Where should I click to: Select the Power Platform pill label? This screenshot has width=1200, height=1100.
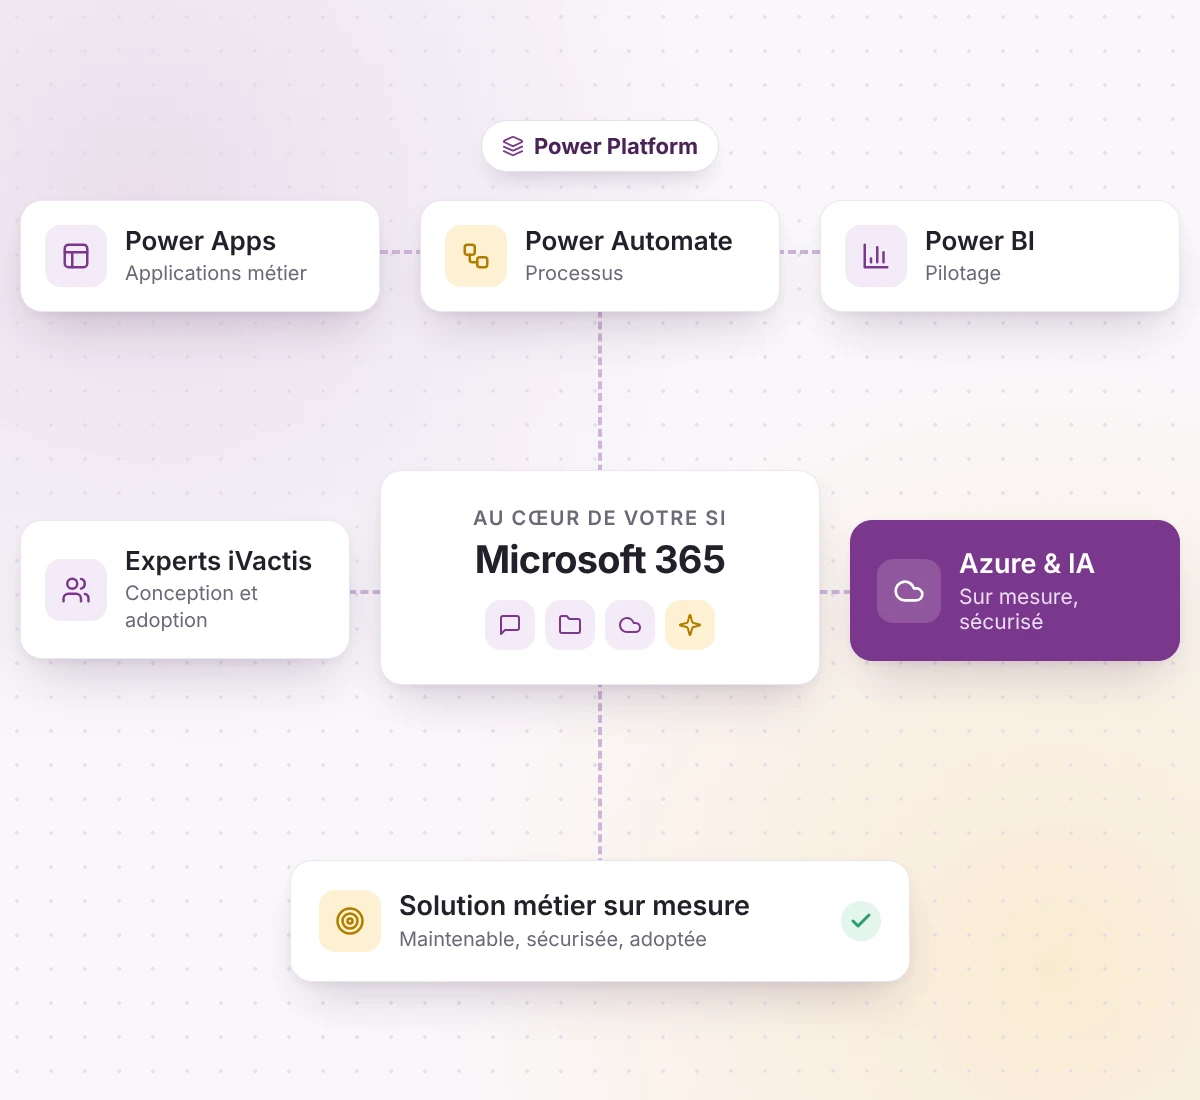tap(616, 146)
